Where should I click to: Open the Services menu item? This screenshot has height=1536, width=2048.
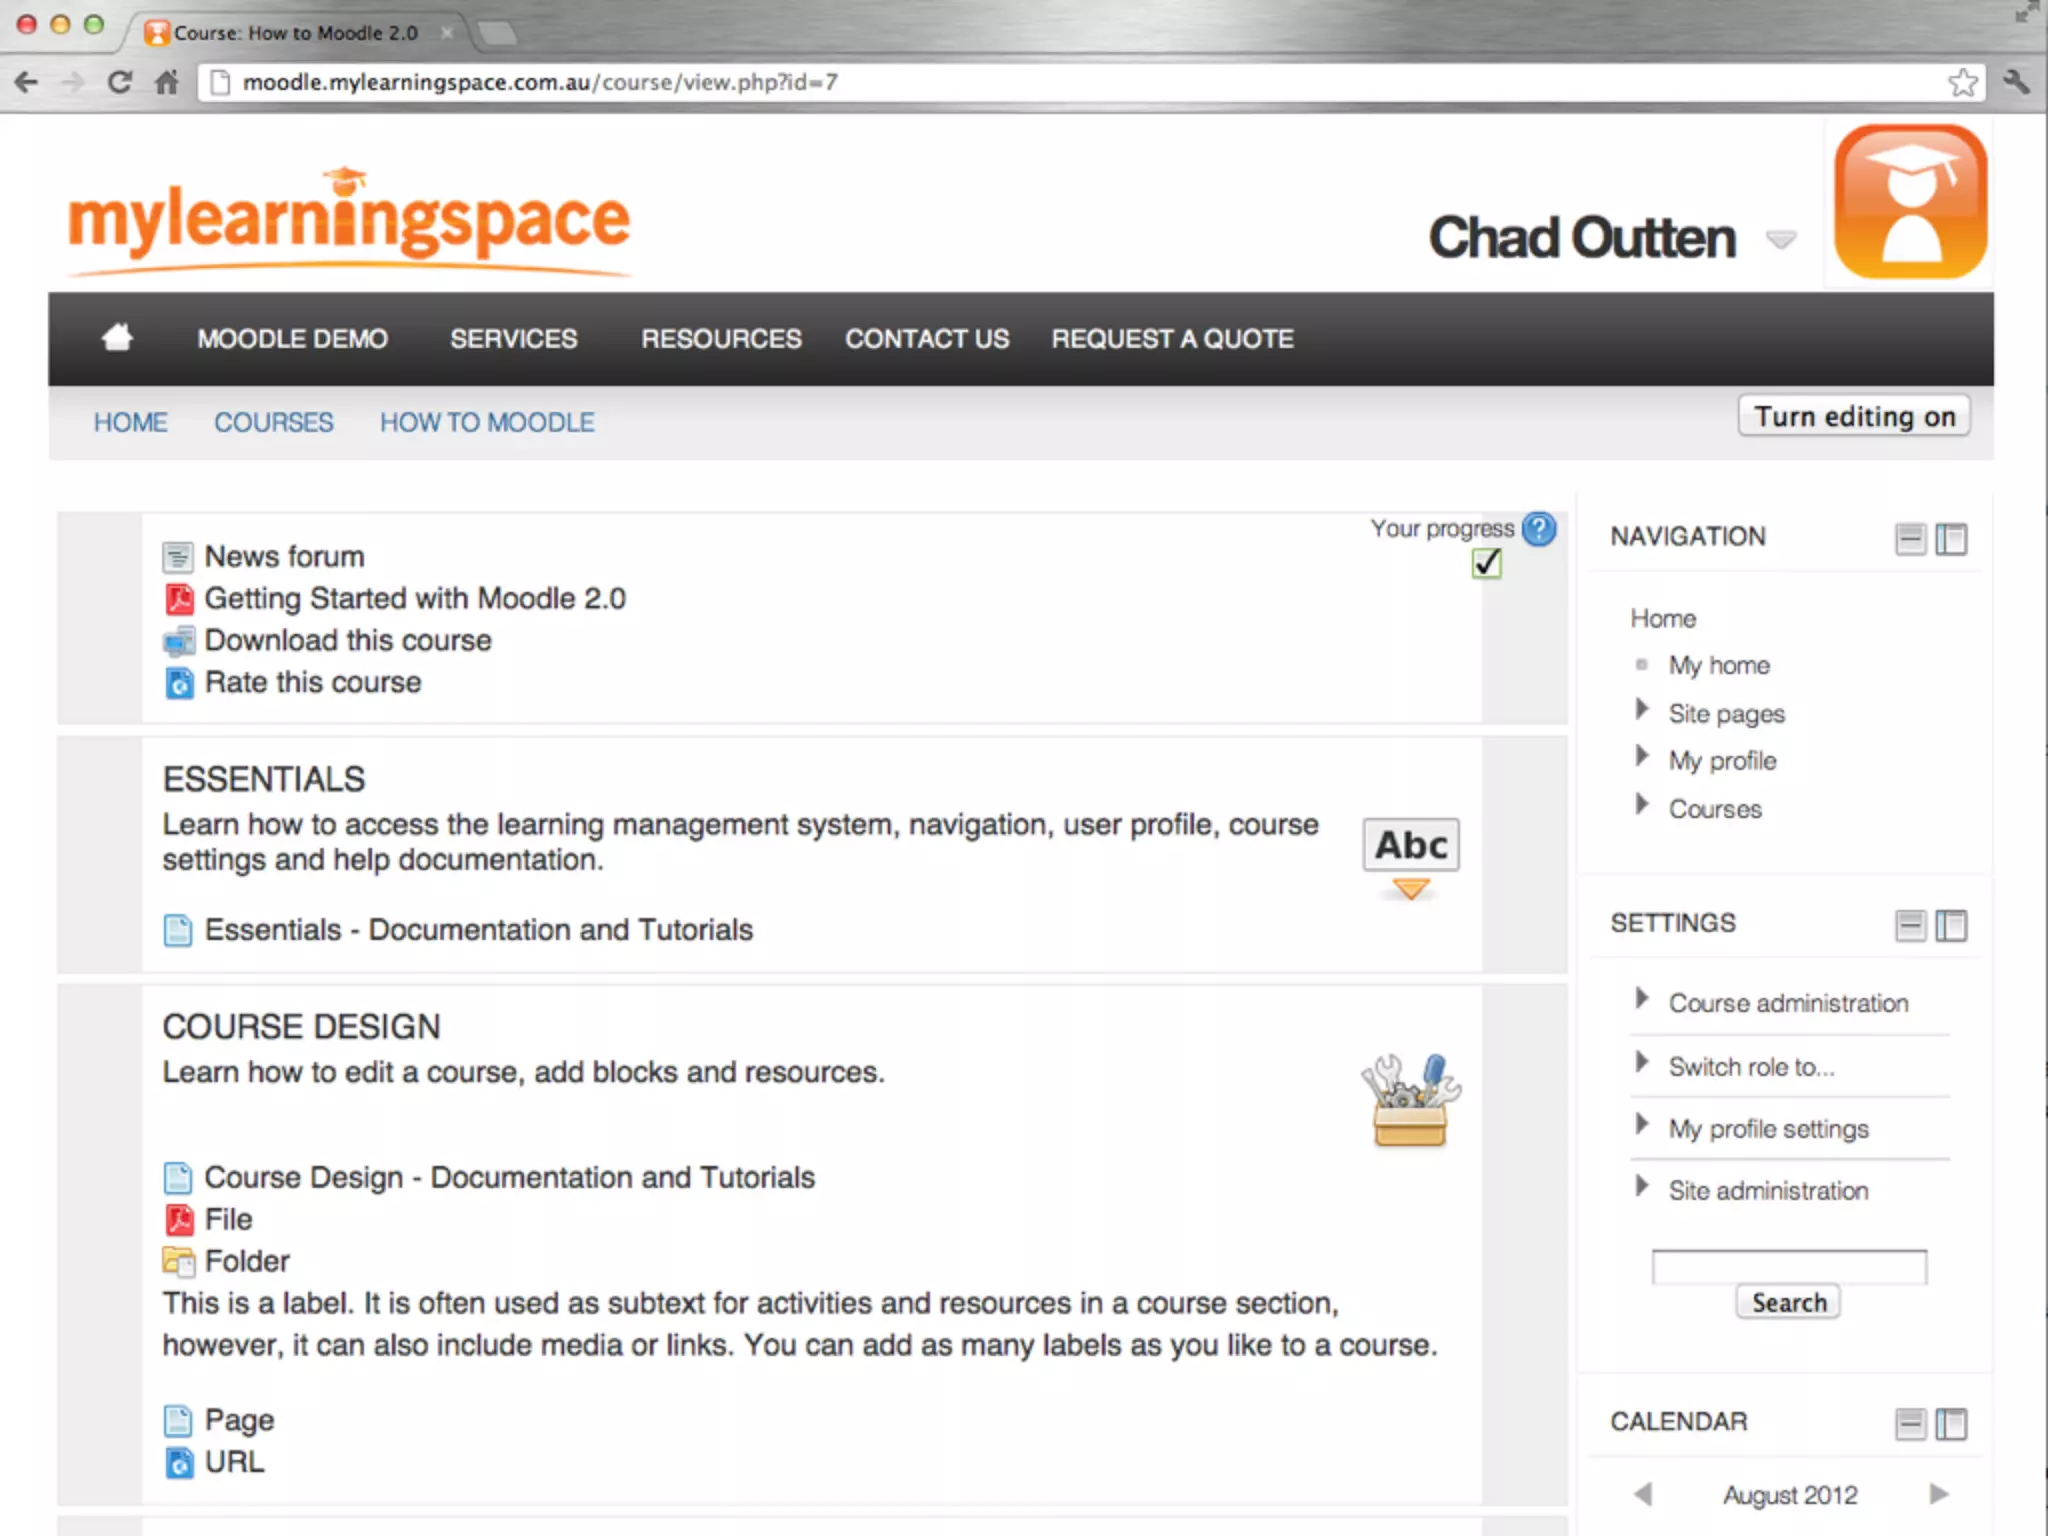(x=513, y=339)
